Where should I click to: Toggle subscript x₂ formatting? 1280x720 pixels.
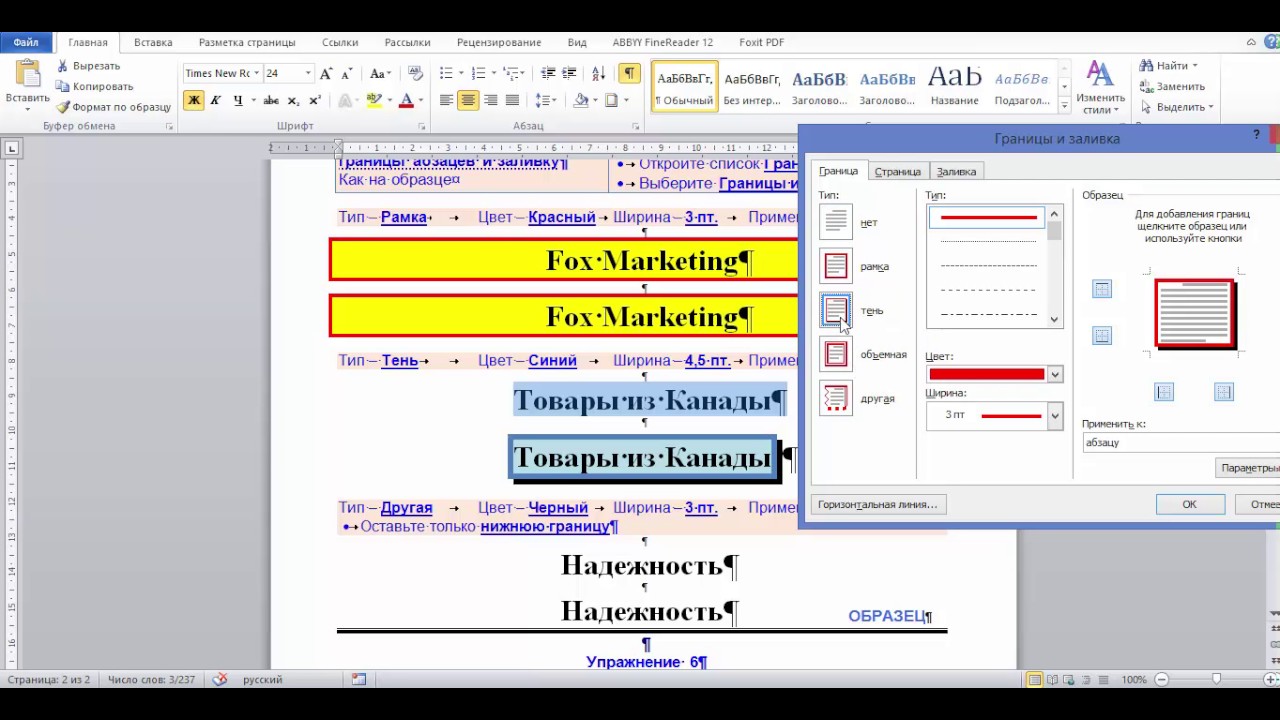(x=293, y=100)
